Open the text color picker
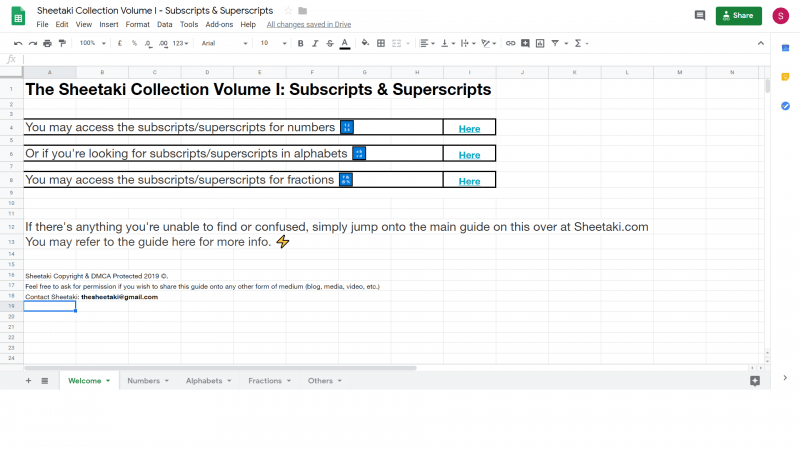The height and width of the screenshot is (450, 800). click(x=345, y=43)
